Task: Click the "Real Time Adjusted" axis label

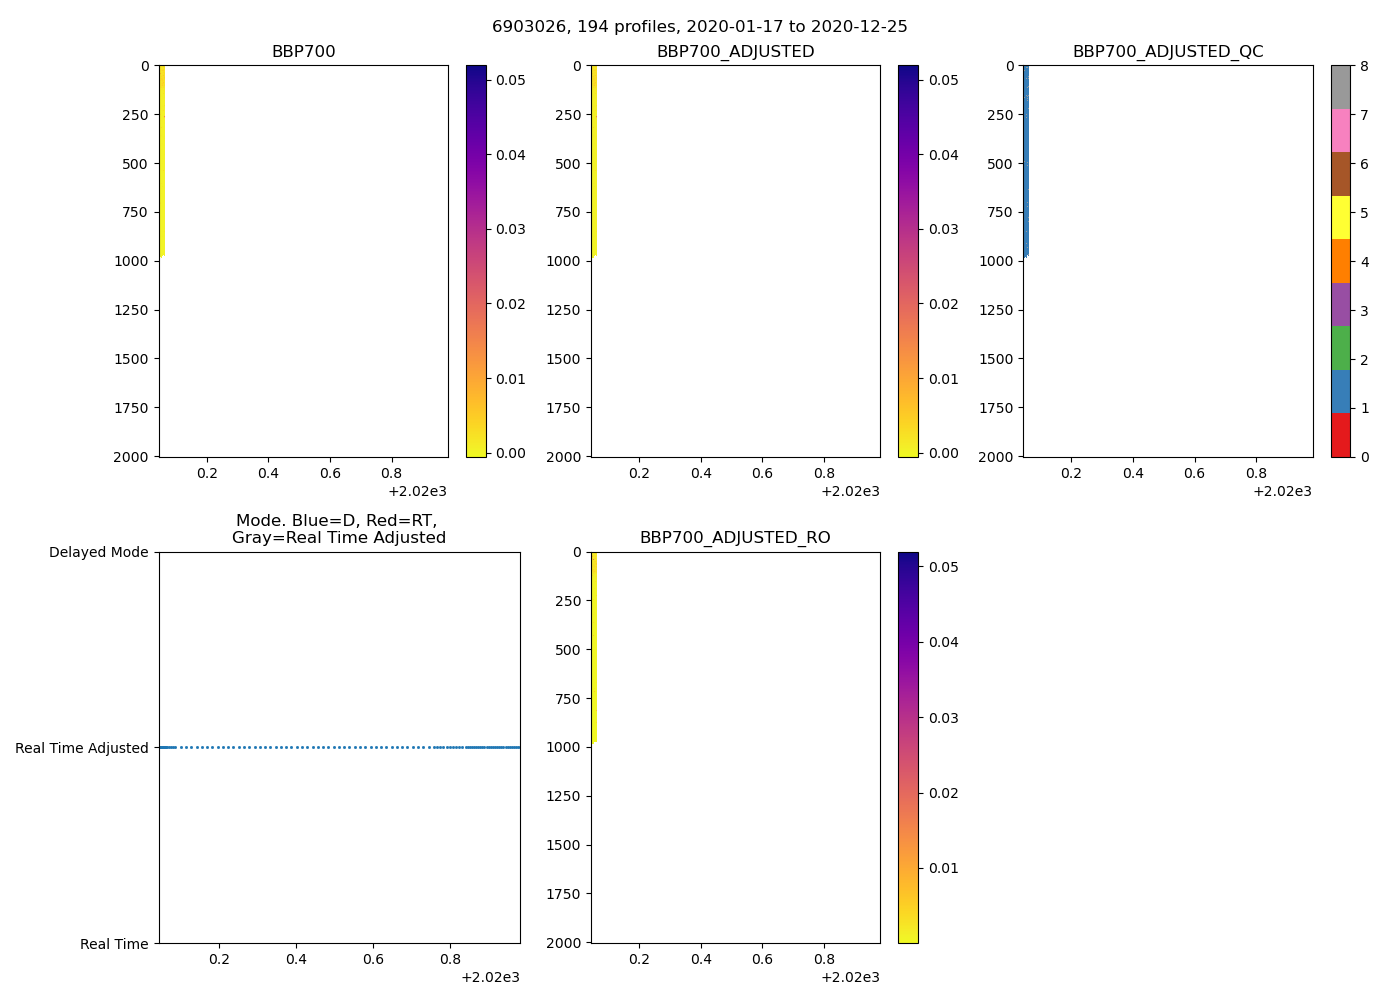Action: [81, 748]
